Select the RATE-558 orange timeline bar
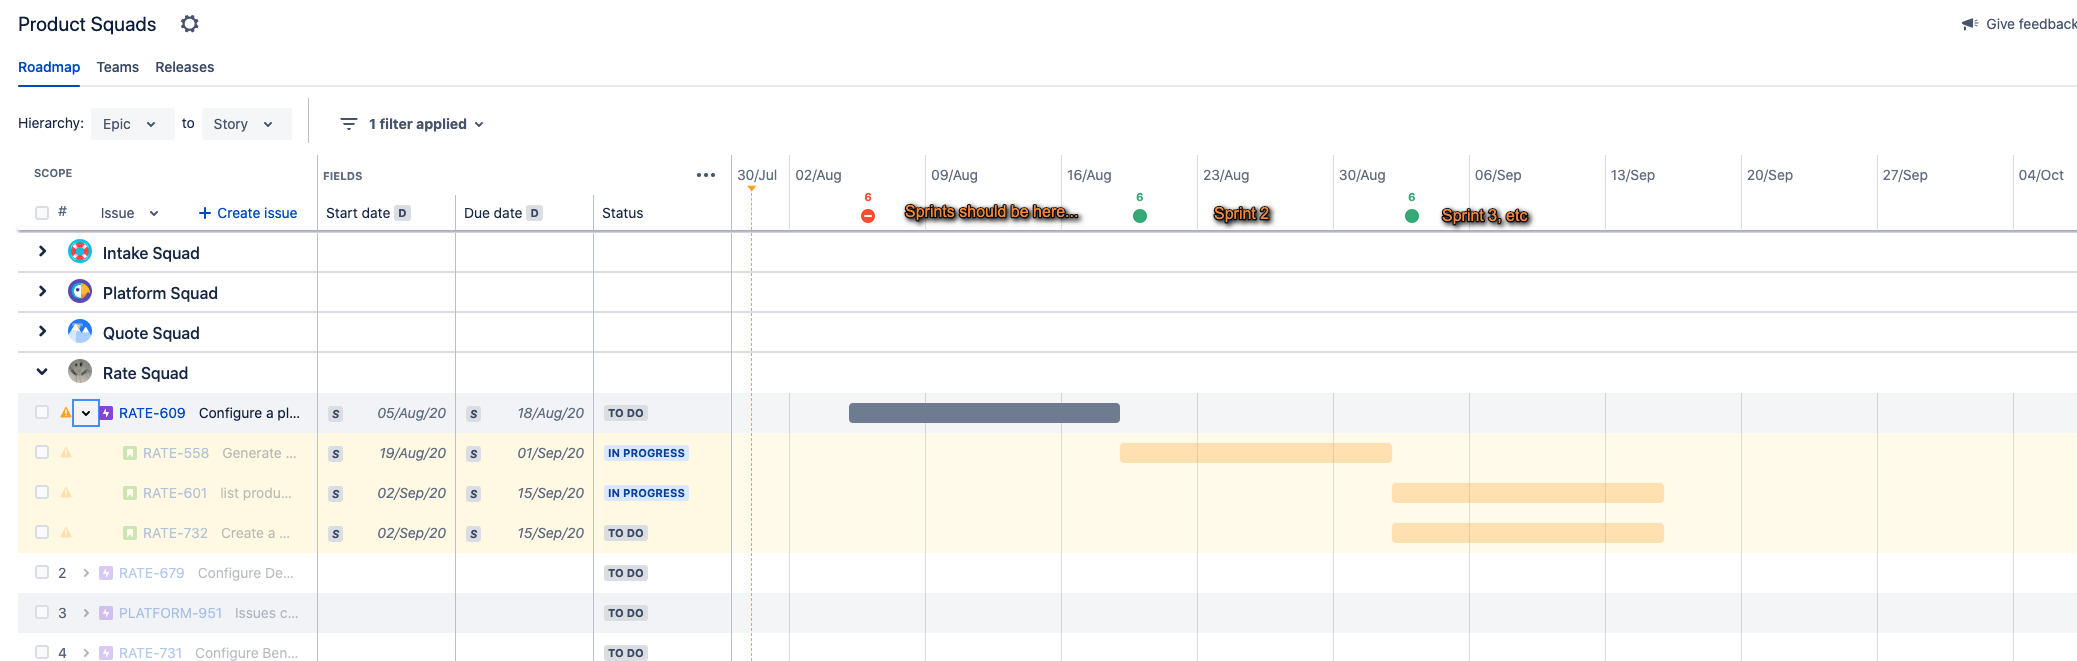The image size is (2077, 661). tap(1256, 453)
